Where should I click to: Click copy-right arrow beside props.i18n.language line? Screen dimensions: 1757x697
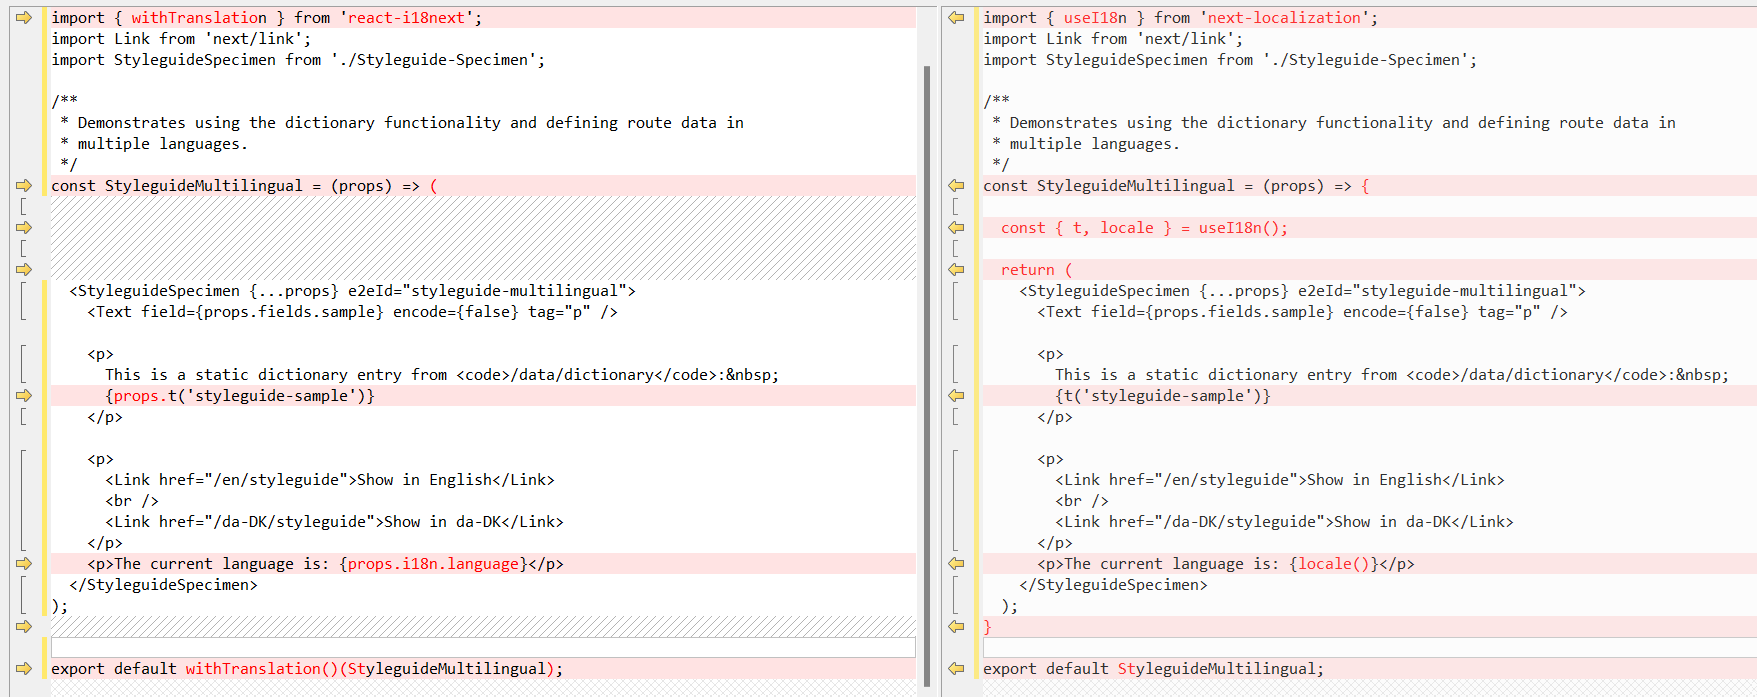coord(24,564)
